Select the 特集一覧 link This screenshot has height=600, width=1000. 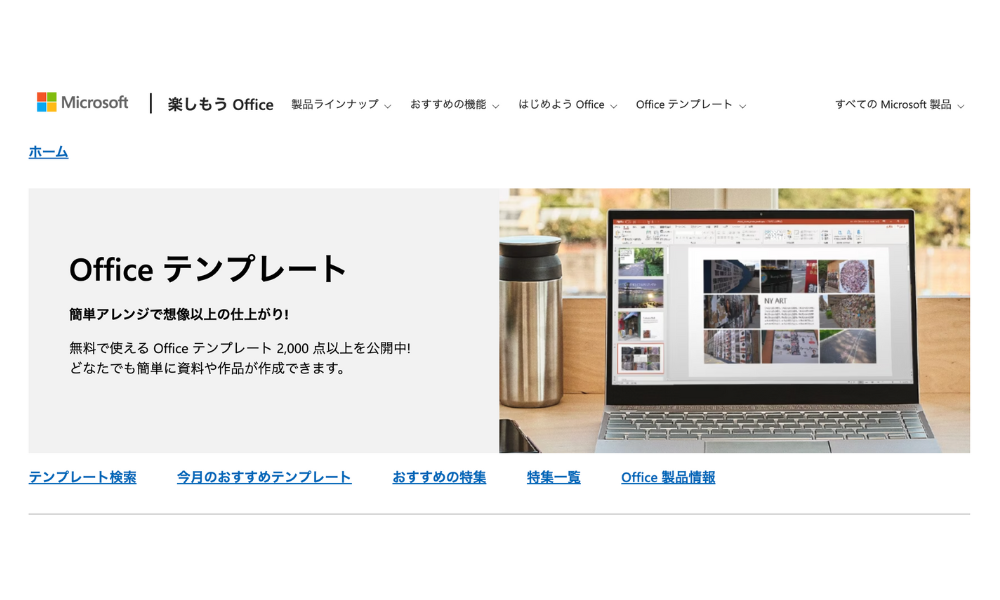coord(553,477)
